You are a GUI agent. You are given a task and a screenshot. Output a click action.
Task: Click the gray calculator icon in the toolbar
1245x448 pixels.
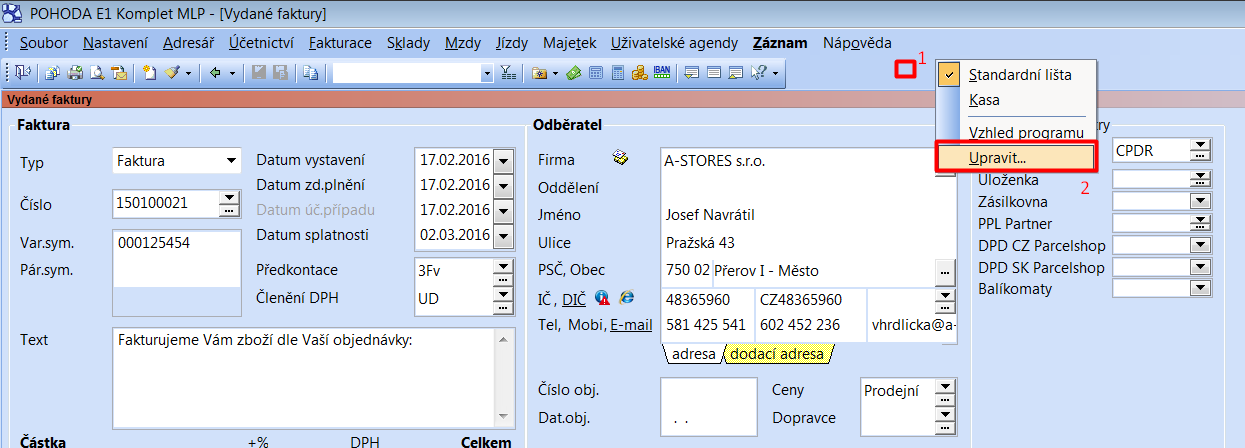(618, 72)
